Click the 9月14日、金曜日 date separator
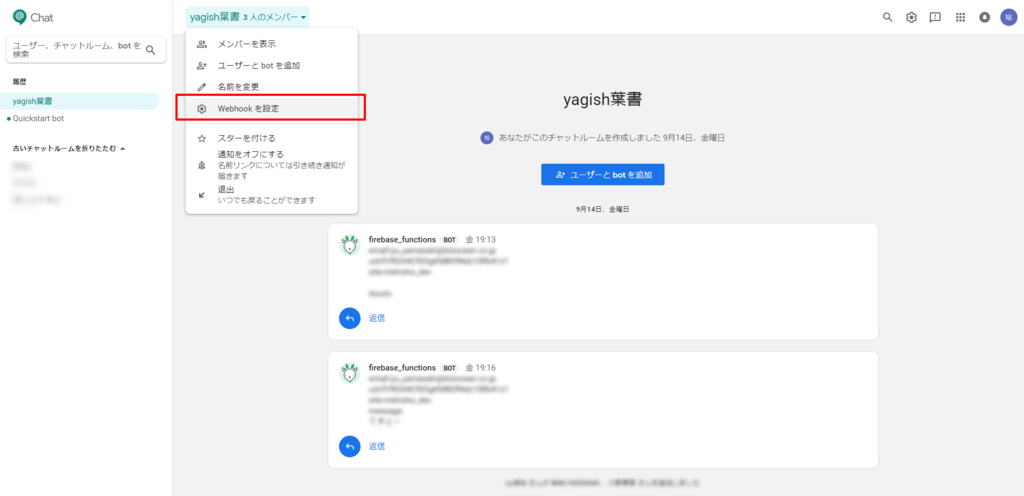 (602, 209)
